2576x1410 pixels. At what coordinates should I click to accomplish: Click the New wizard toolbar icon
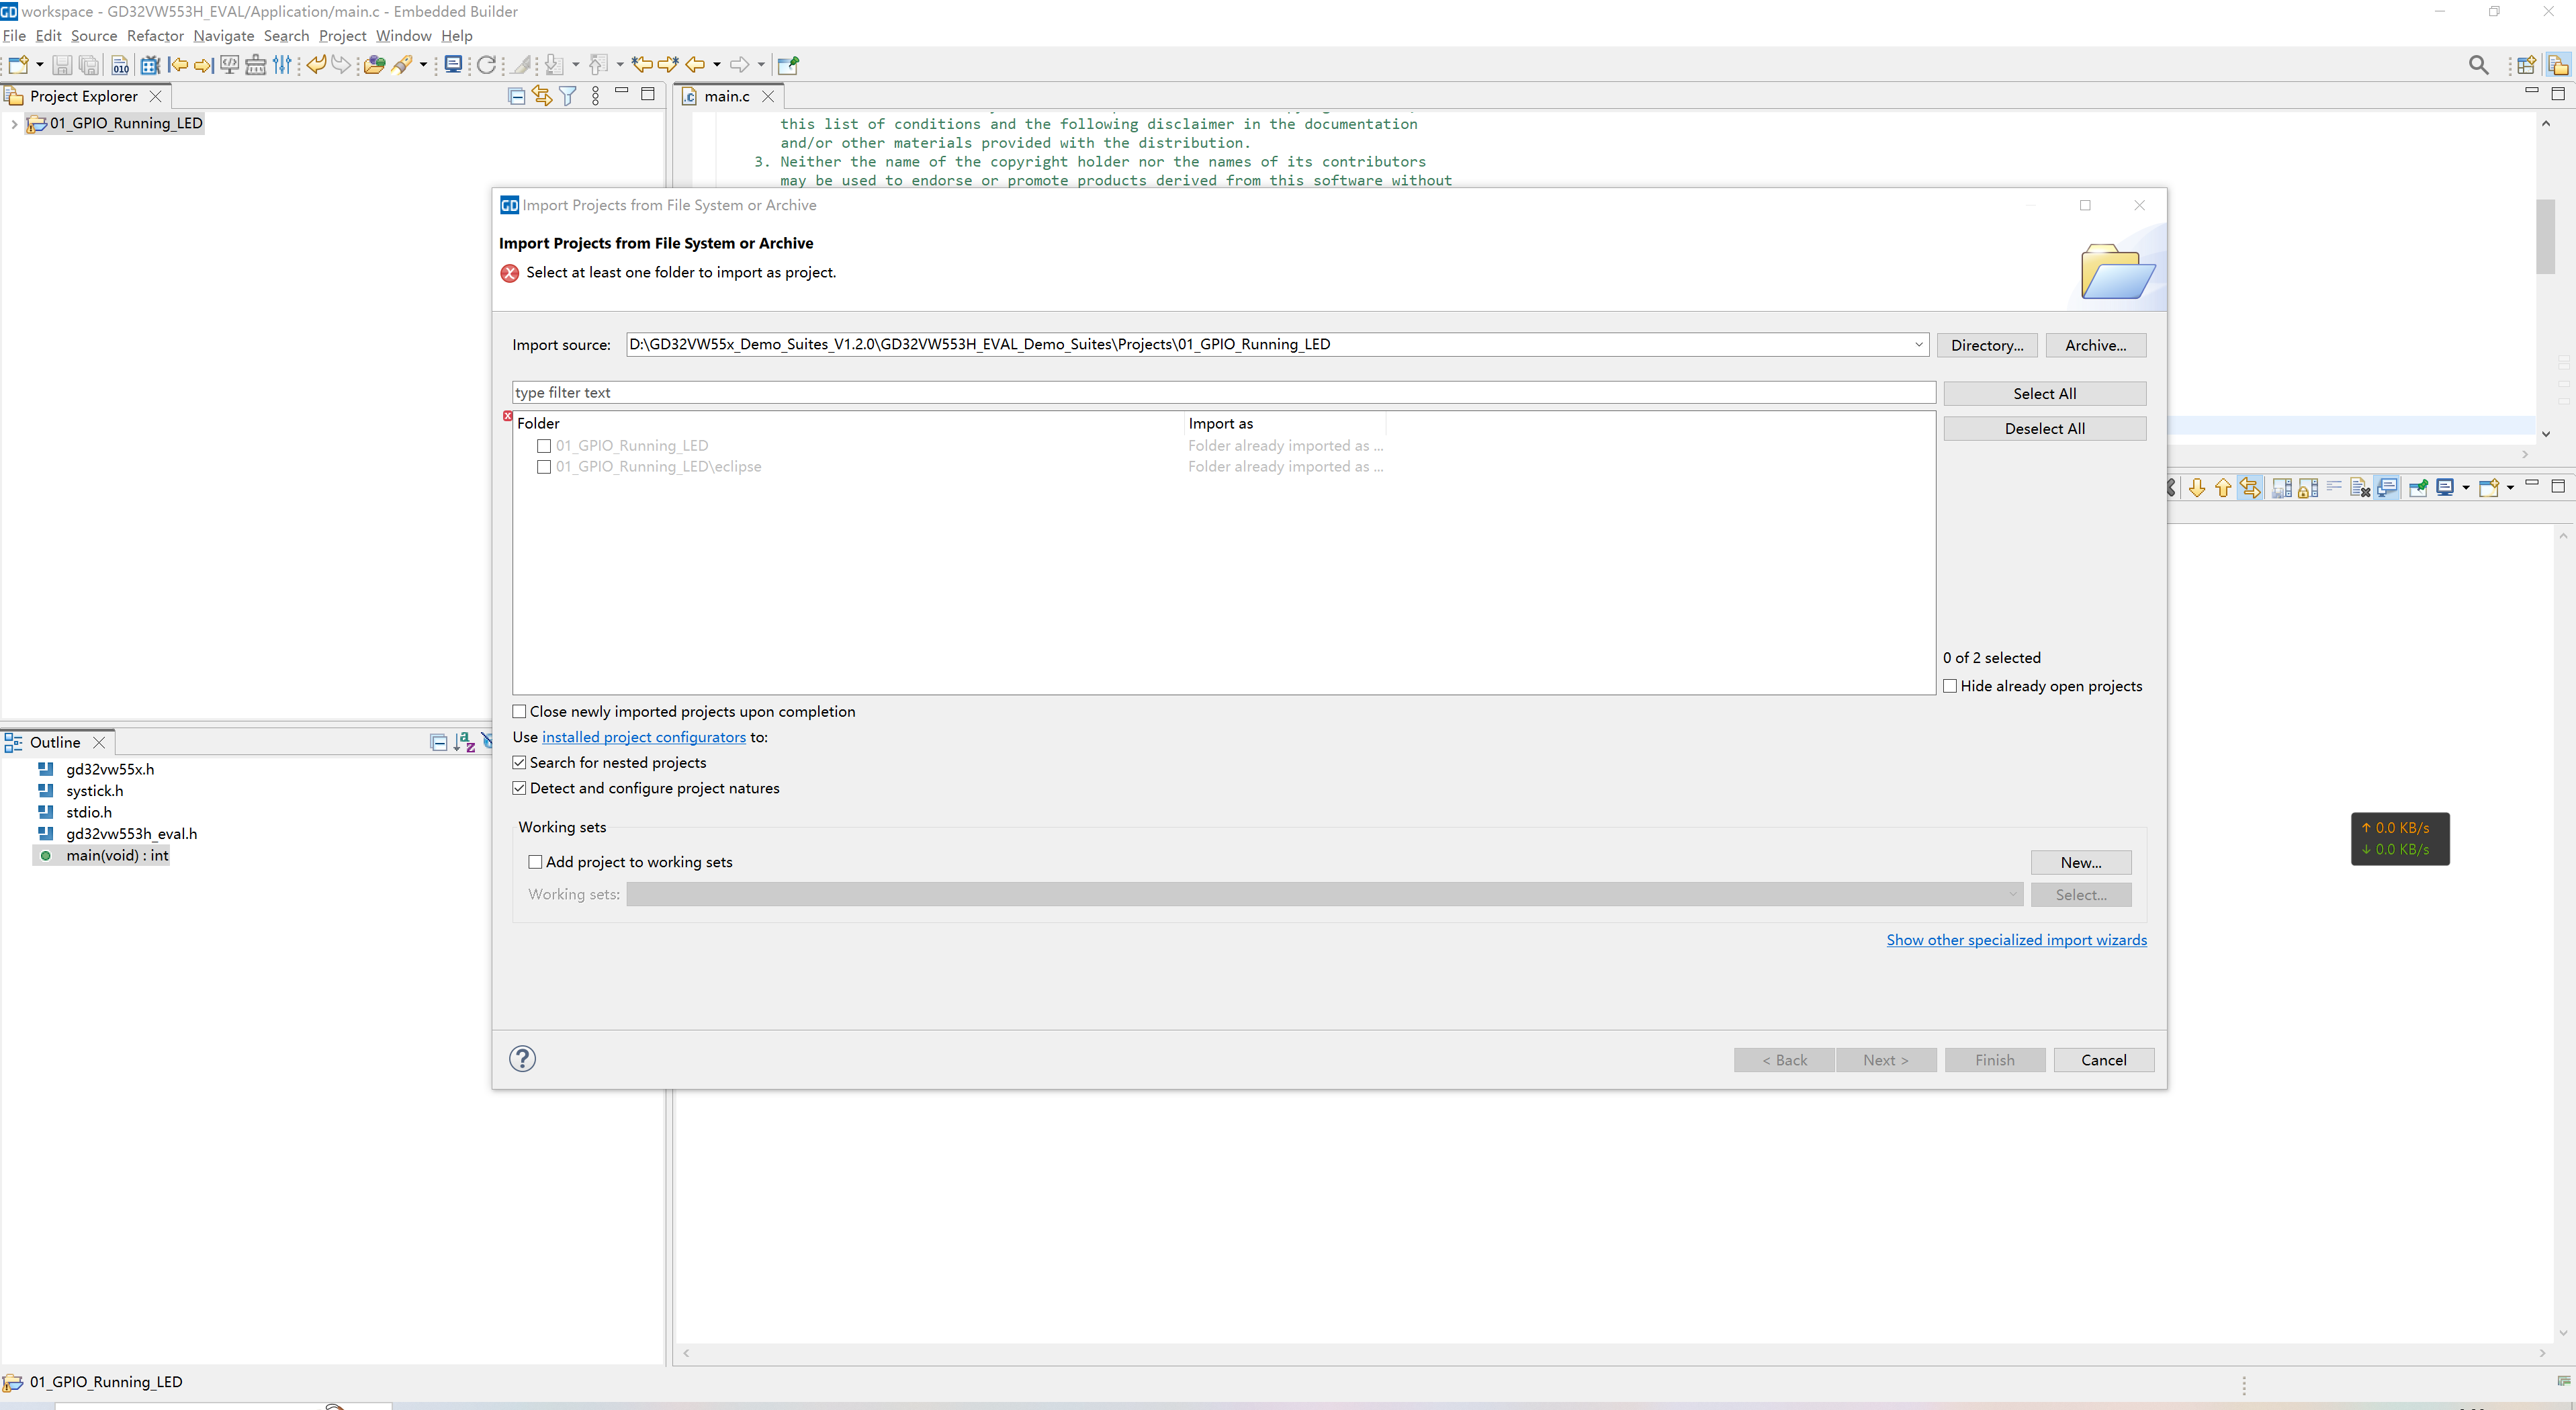coord(17,65)
